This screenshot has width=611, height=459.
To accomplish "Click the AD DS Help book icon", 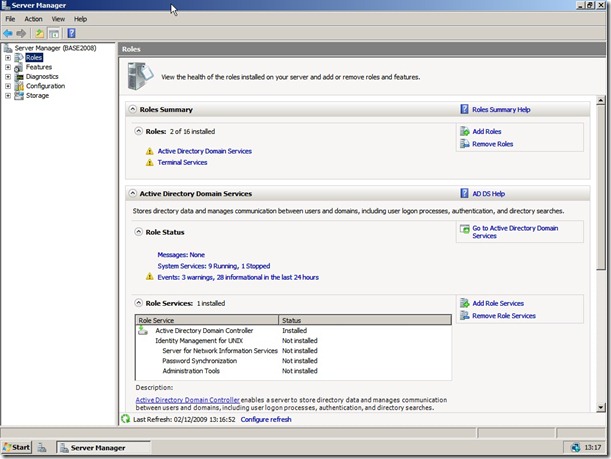I will 464,193.
